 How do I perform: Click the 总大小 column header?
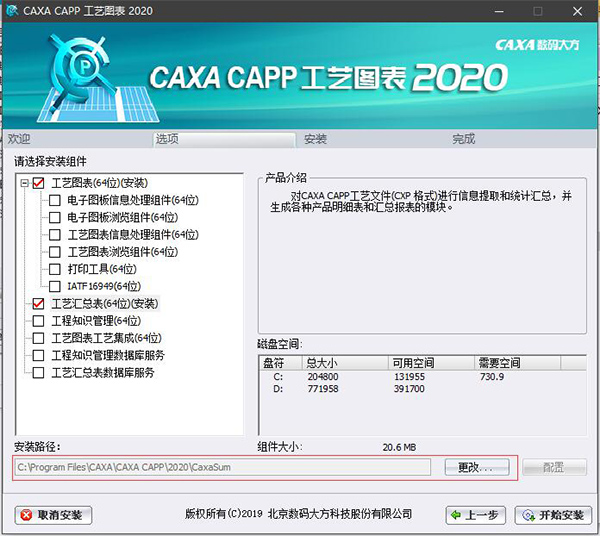point(345,363)
